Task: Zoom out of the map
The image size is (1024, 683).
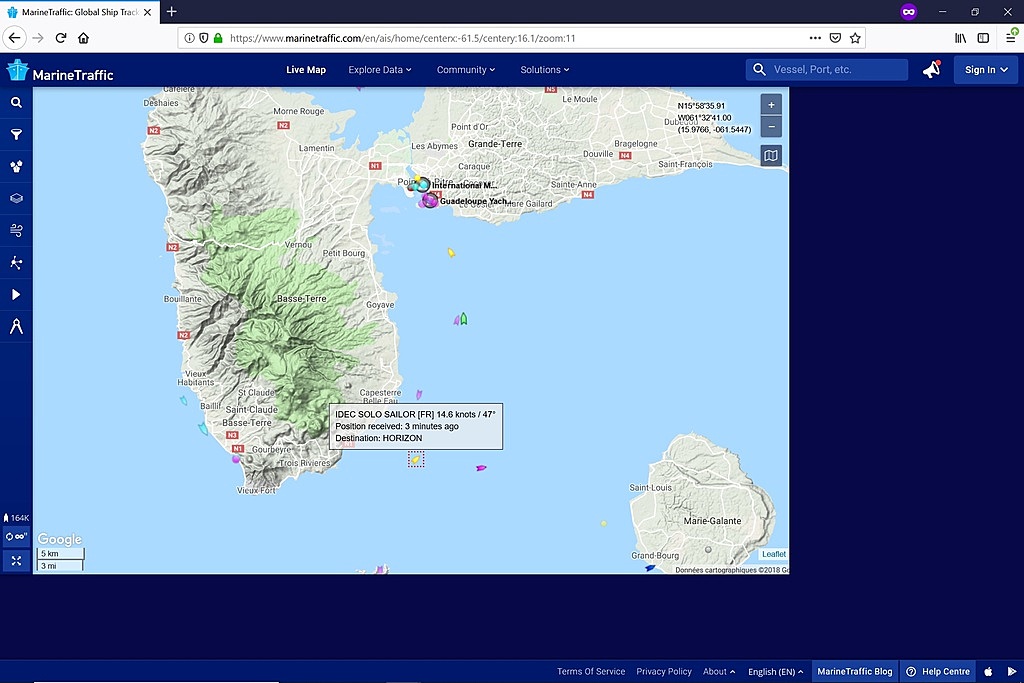Action: [x=771, y=127]
